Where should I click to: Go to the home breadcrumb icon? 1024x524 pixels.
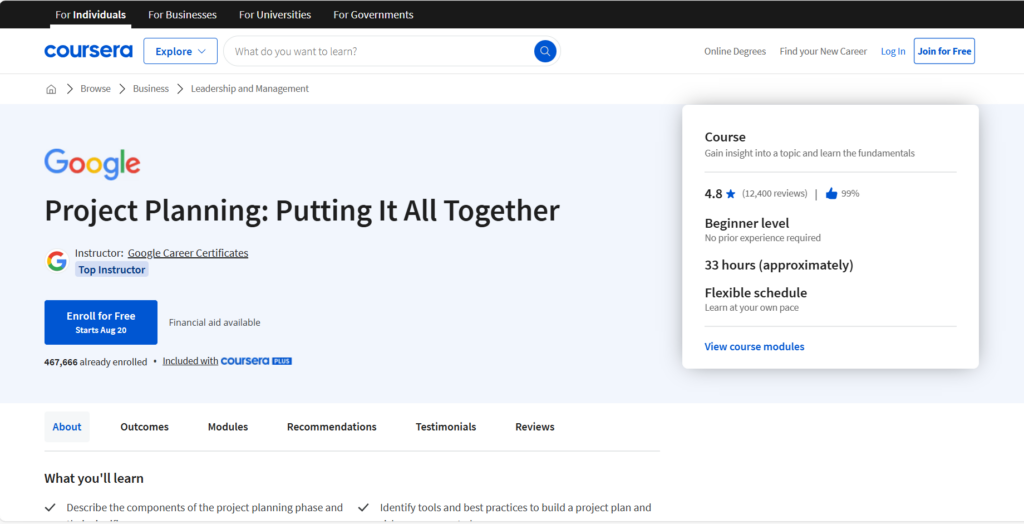[x=51, y=89]
